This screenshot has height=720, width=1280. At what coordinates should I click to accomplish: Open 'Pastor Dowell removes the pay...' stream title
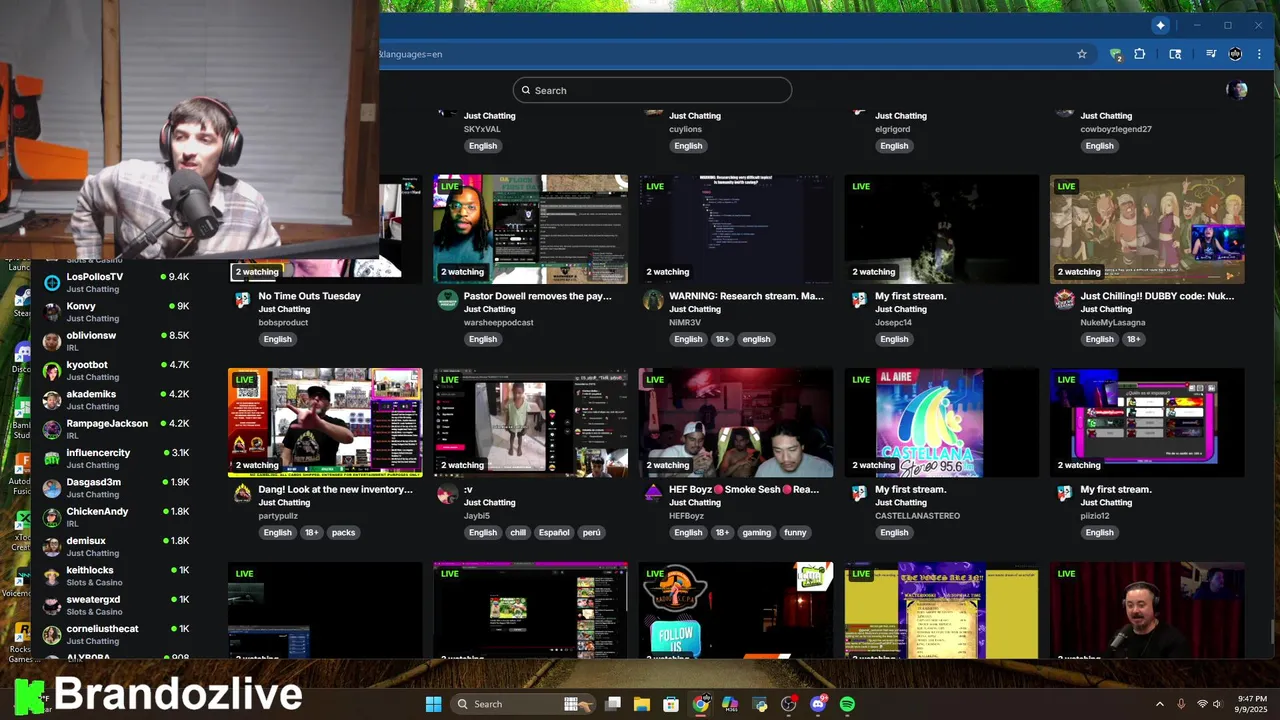[x=537, y=296]
